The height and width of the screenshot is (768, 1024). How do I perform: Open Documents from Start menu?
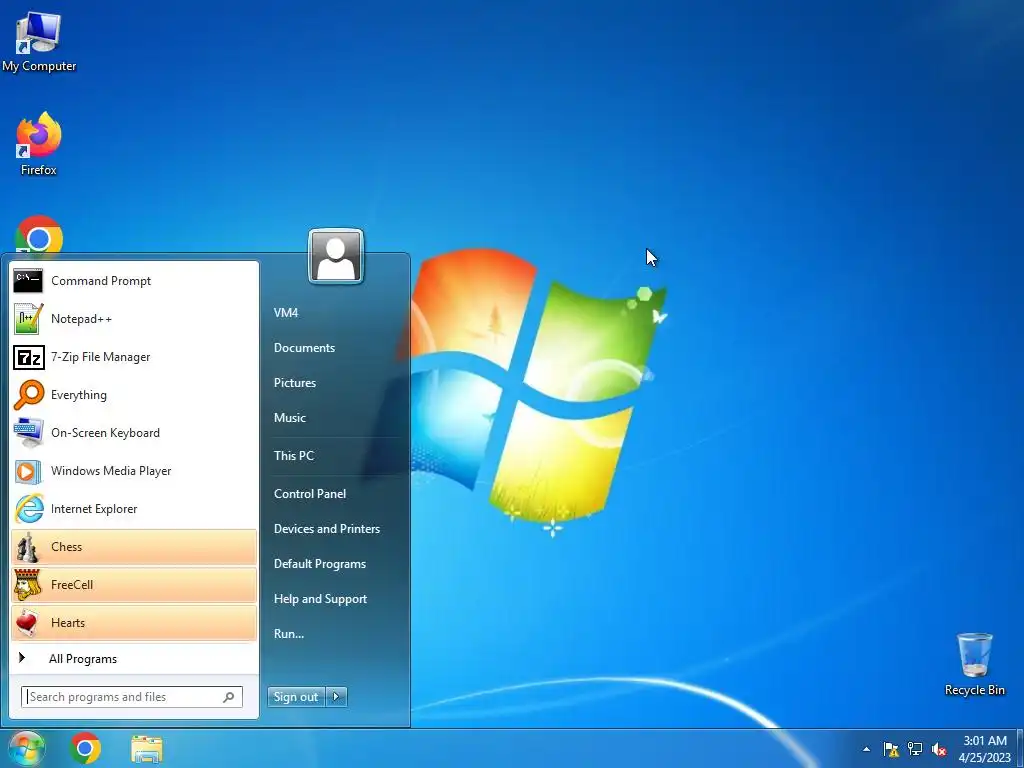[304, 348]
